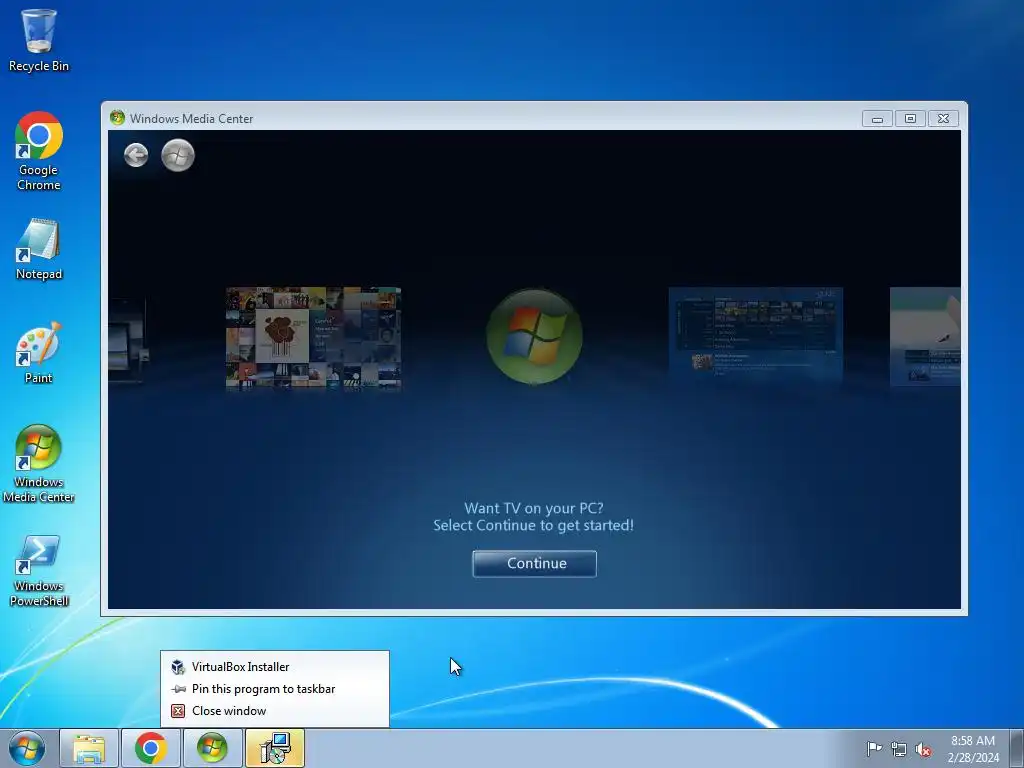This screenshot has height=768, width=1024.
Task: Select the Paint desktop shortcut
Action: pos(39,353)
